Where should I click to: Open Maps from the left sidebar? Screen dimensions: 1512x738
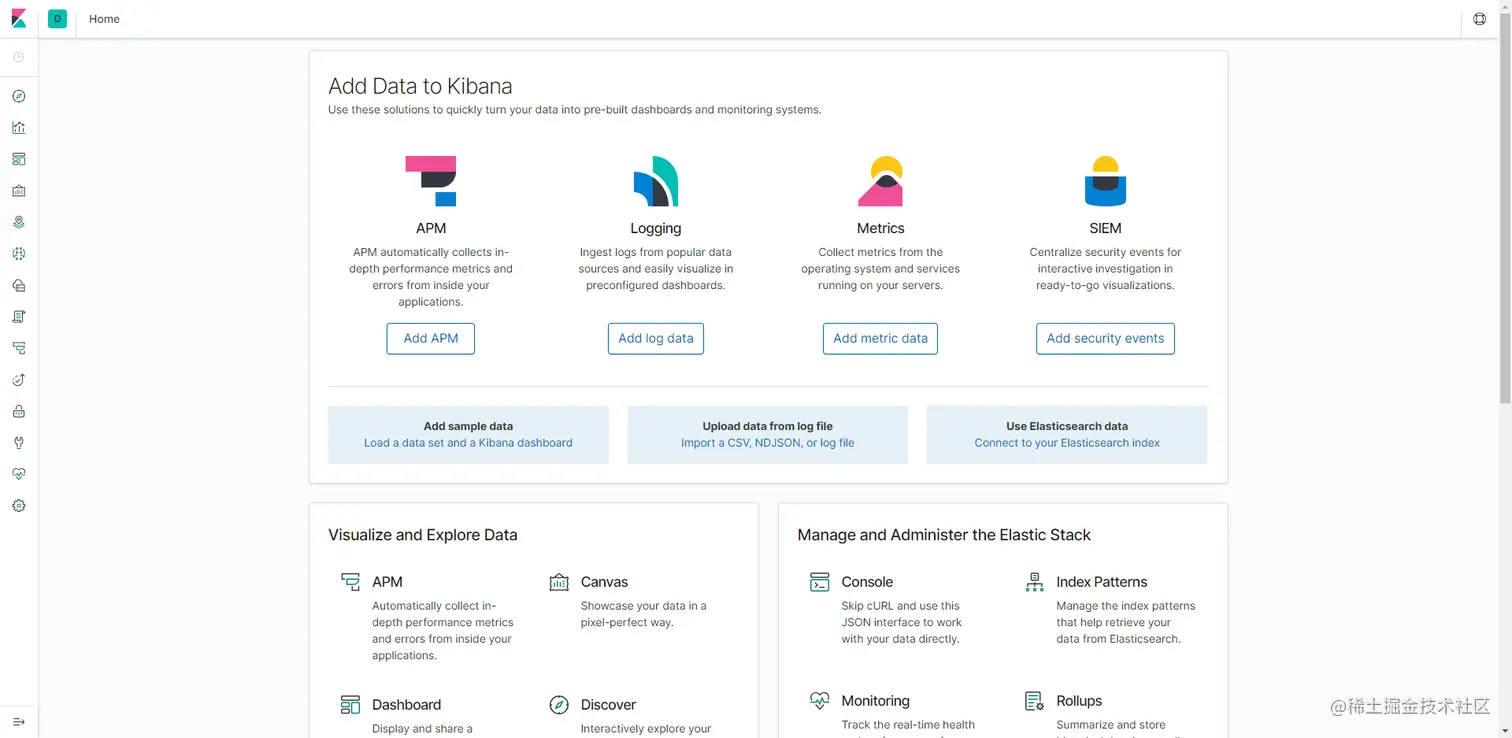coord(19,222)
